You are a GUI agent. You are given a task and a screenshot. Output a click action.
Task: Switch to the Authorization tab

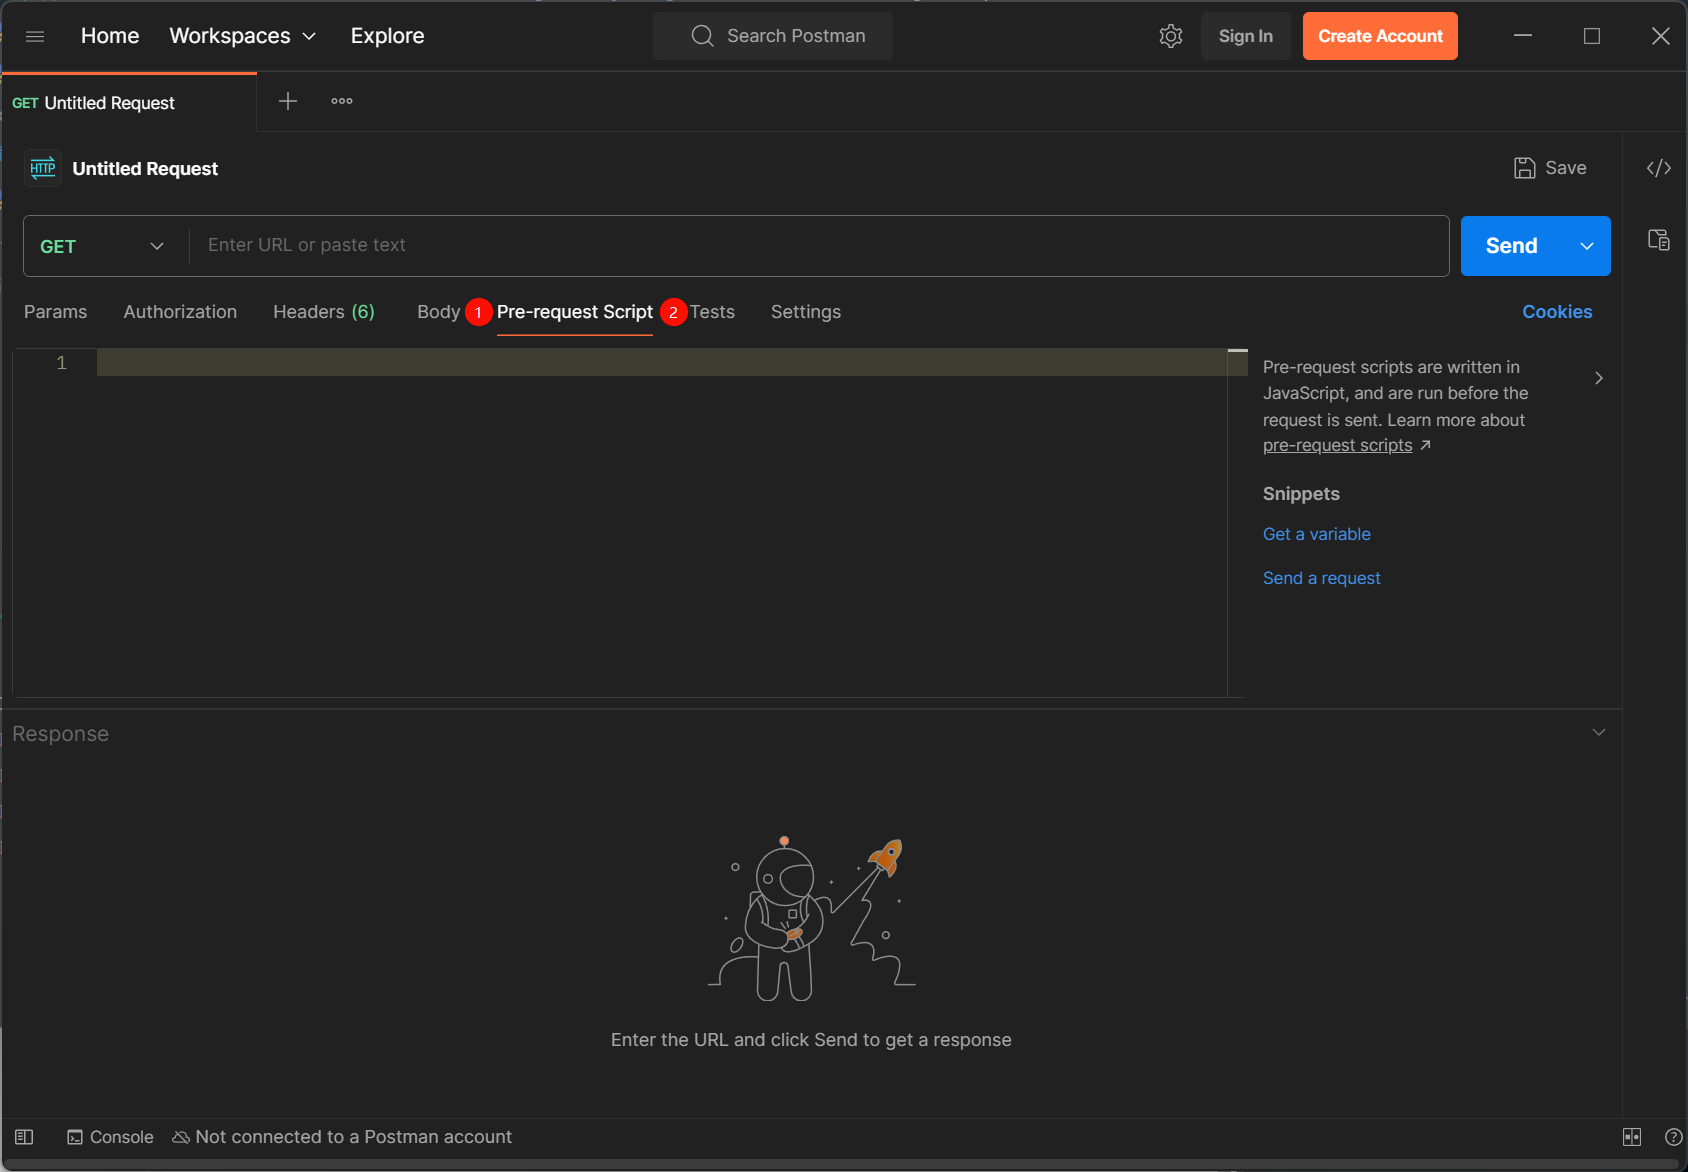coord(180,312)
